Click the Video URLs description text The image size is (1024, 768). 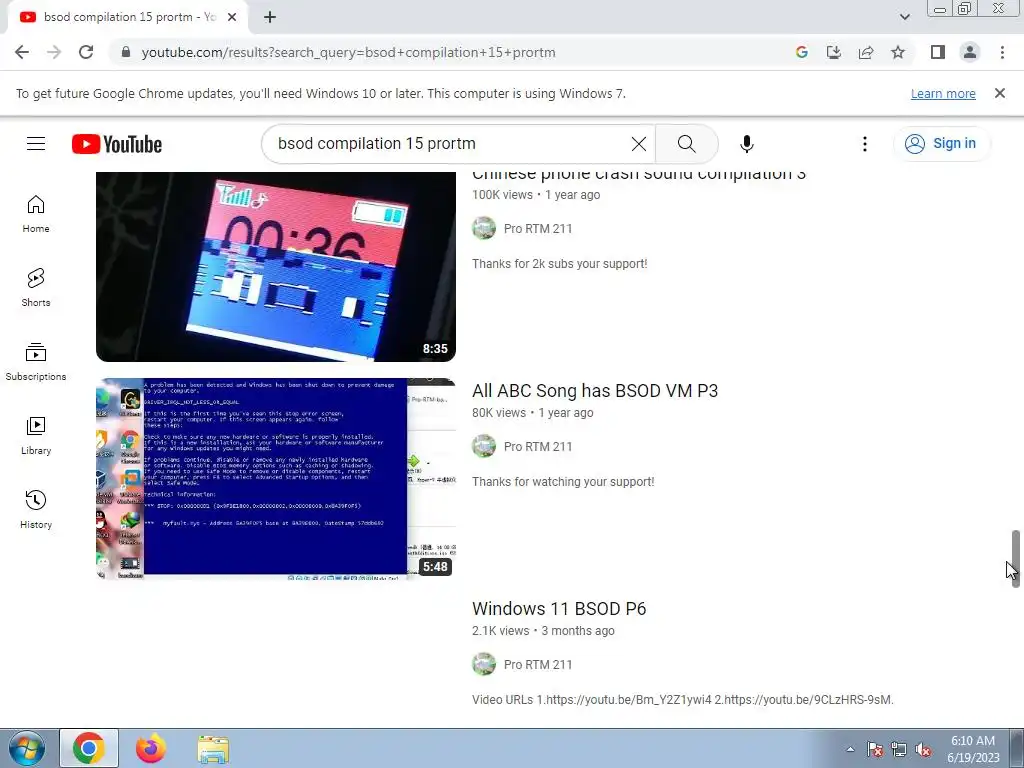click(682, 700)
